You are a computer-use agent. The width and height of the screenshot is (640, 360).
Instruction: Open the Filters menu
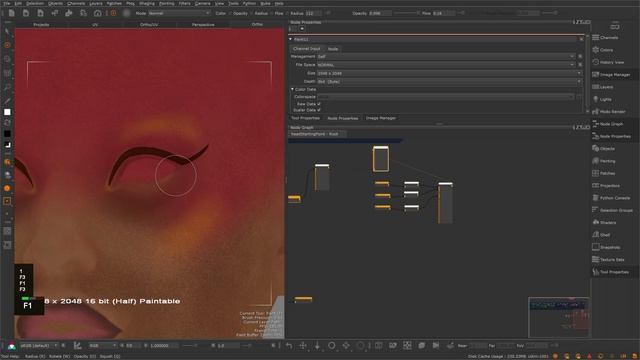tap(184, 3)
